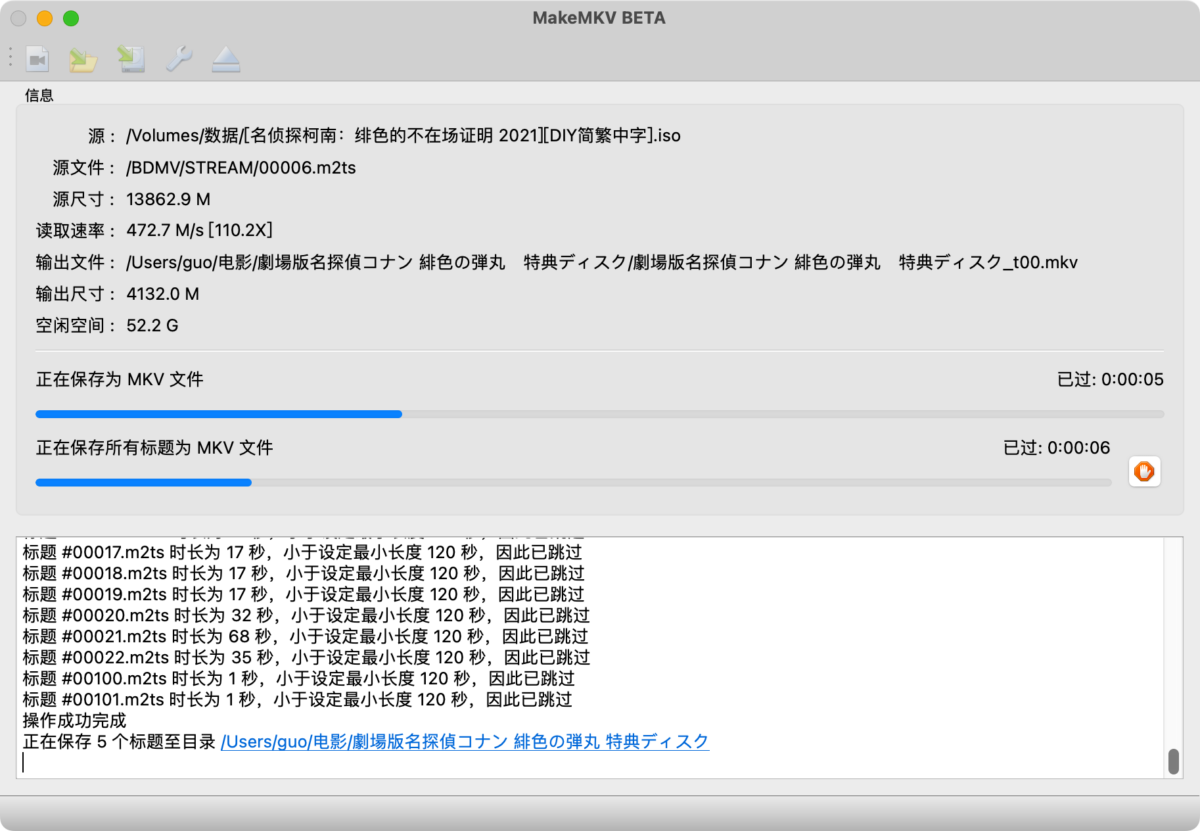Click the log line for #00021.m2ts

click(305, 636)
